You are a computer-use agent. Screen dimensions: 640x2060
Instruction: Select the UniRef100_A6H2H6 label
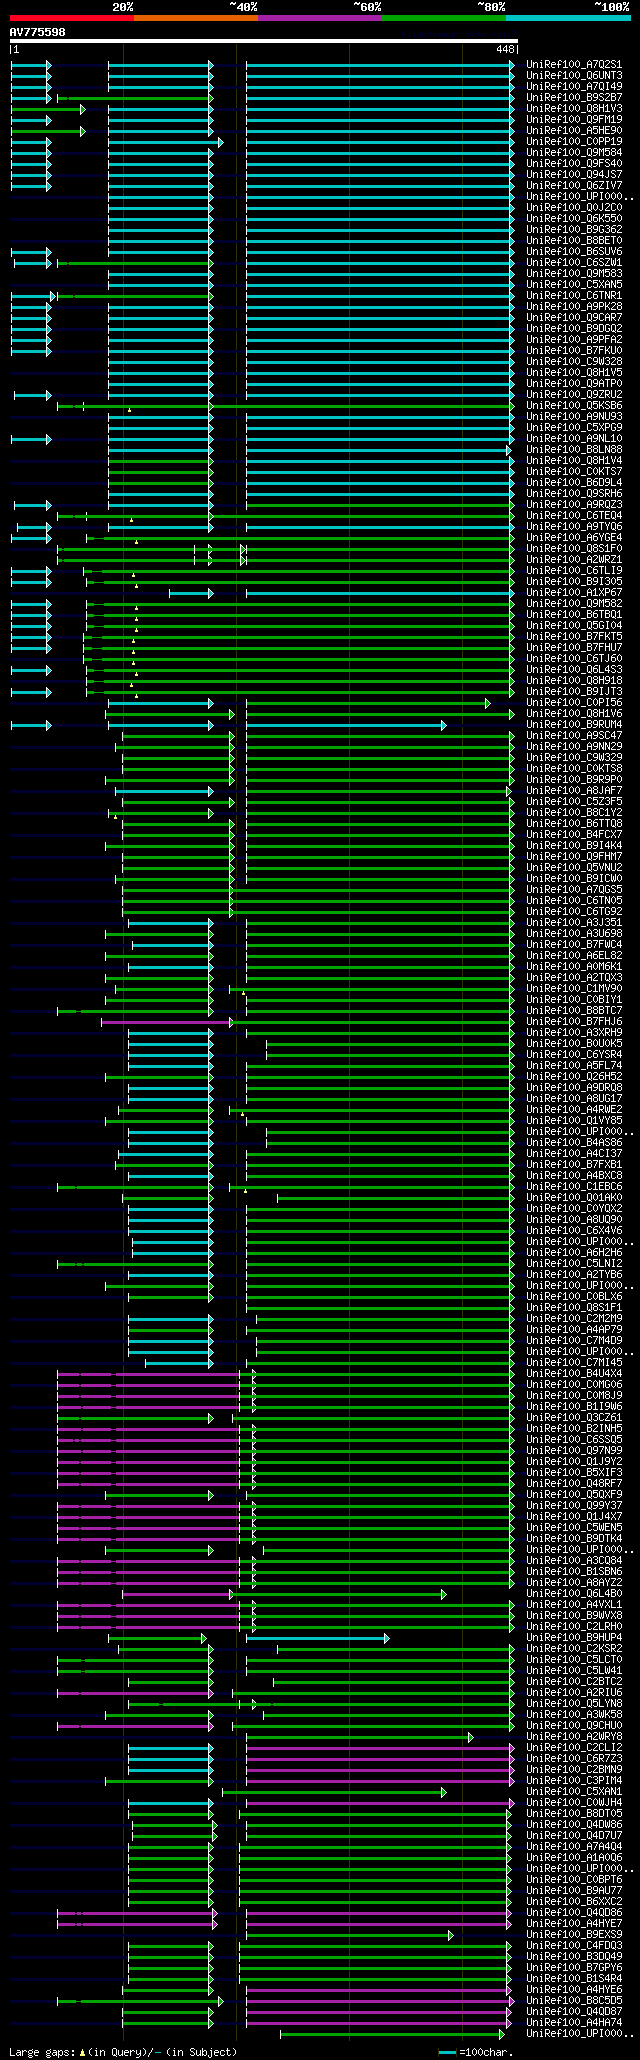[x=574, y=1252]
